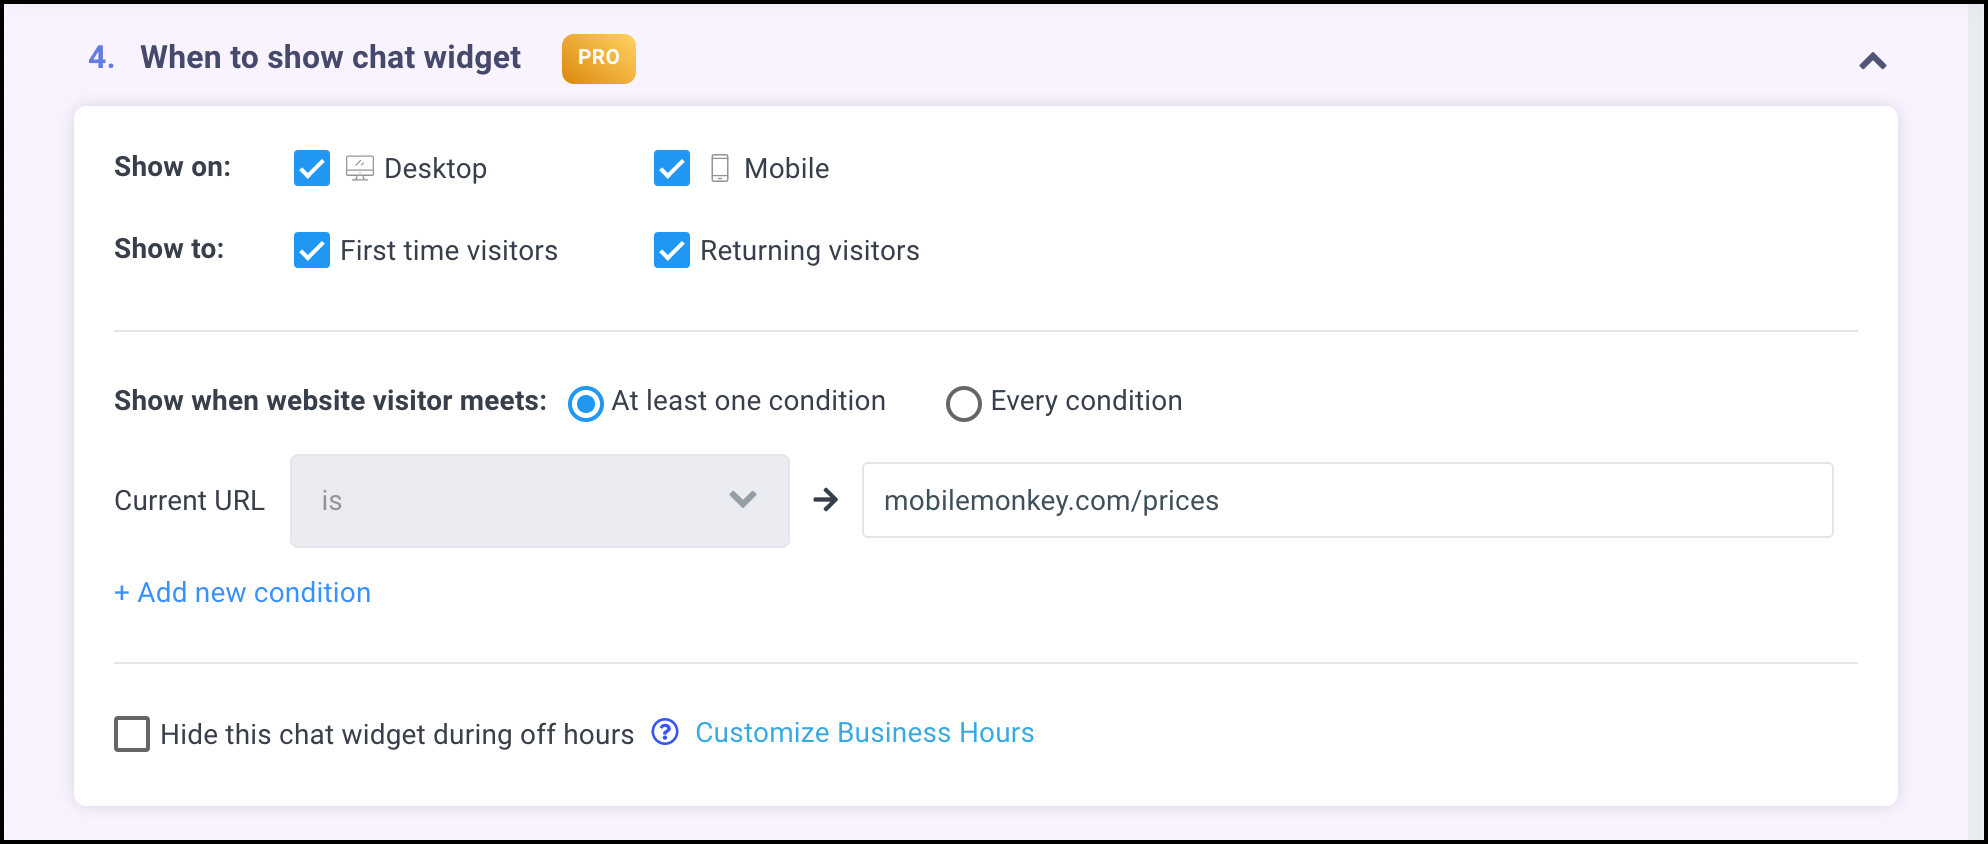Collapse the When to show chat widget section
Viewport: 1988px width, 844px height.
[1873, 61]
